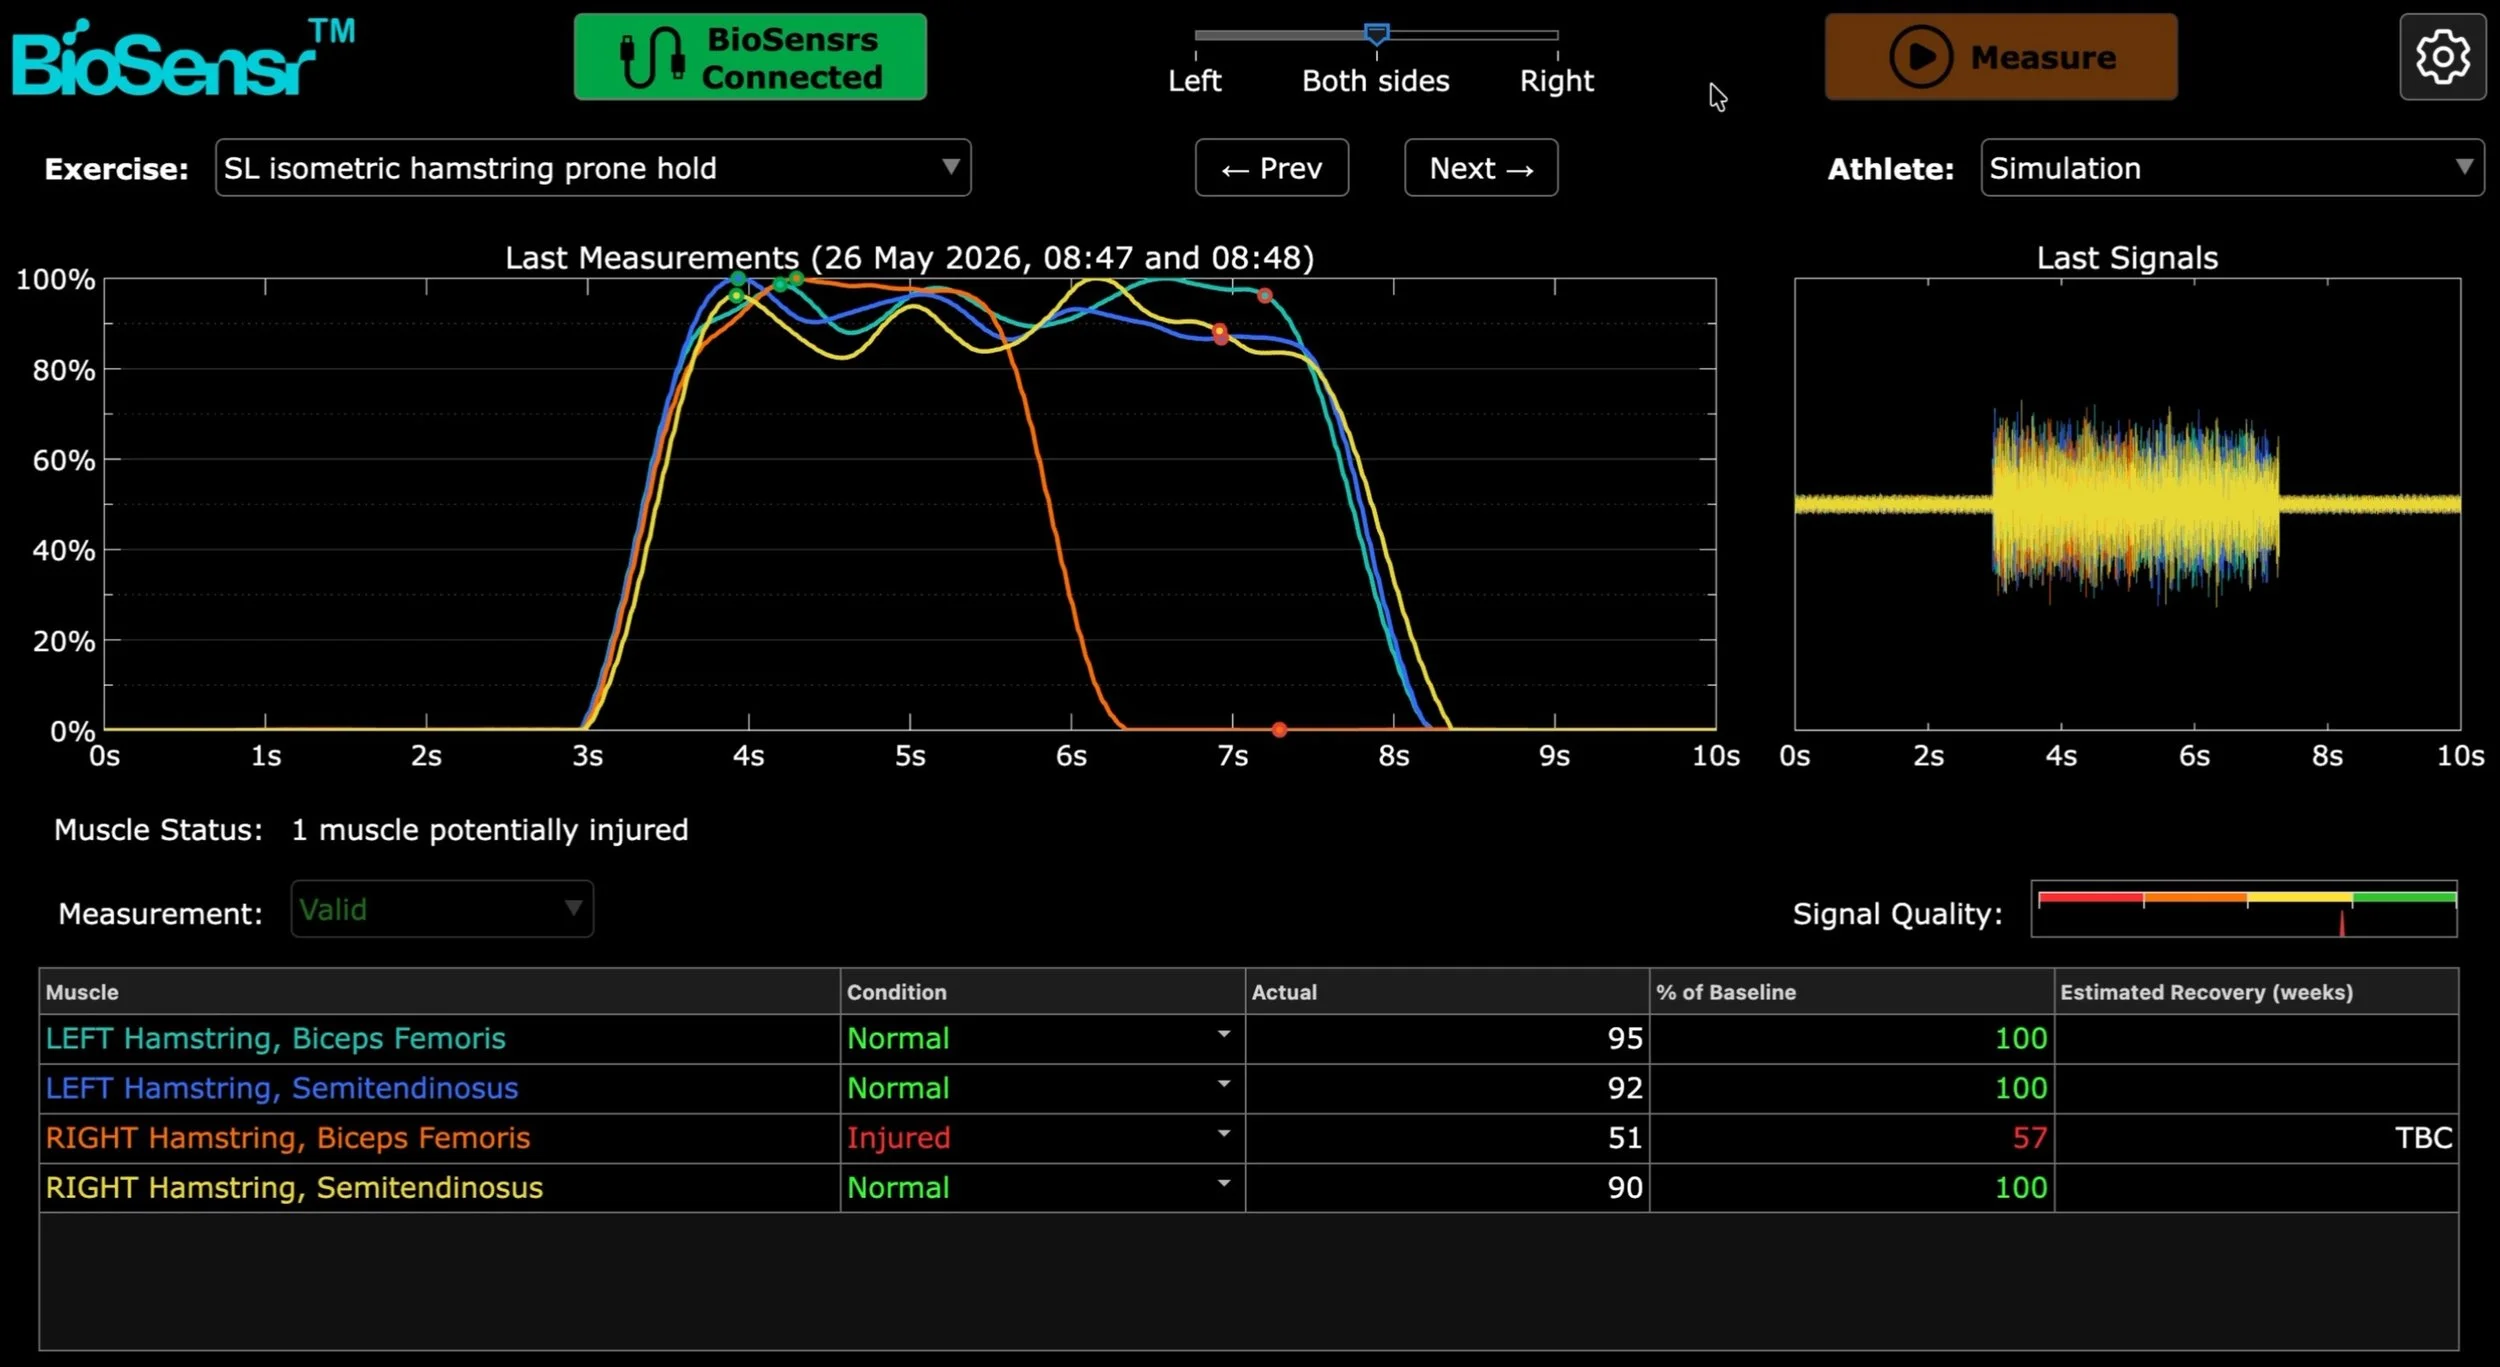
Task: Select the RIGHT Hamstring, Semitendinosus row
Action: (x=1249, y=1188)
